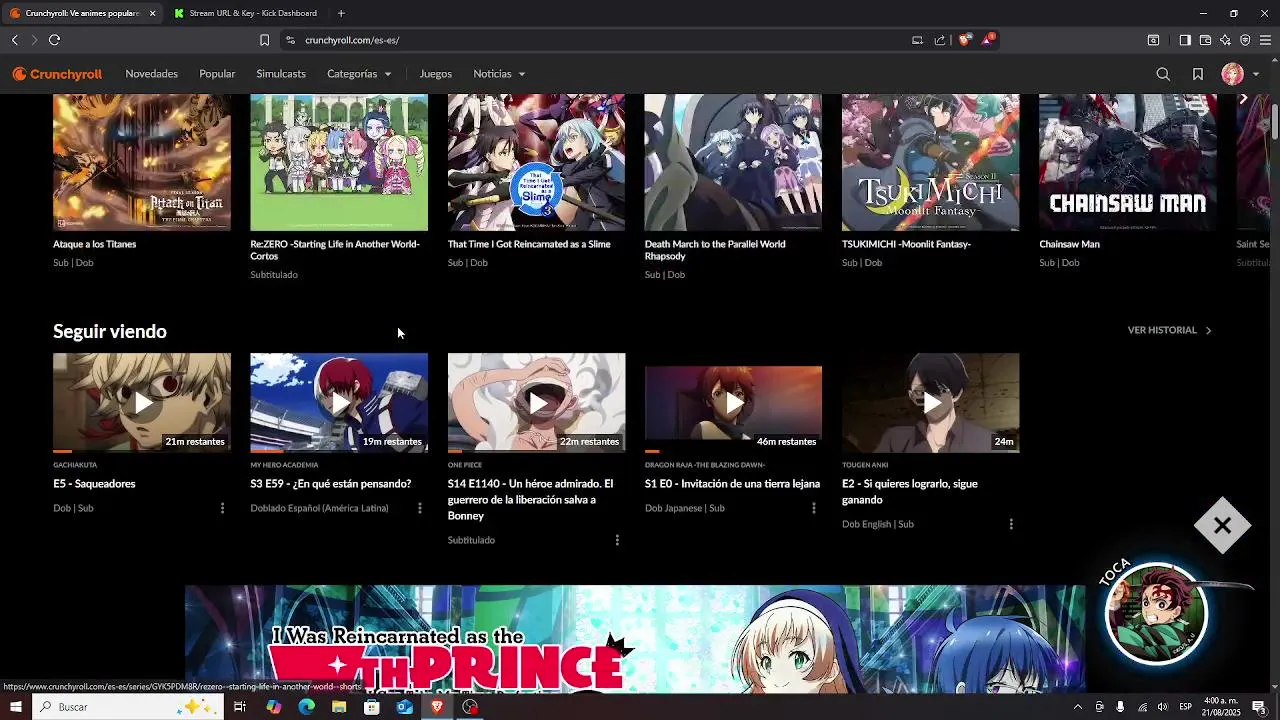1280x720 pixels.
Task: Expand the Noticias dropdown
Action: pos(499,74)
